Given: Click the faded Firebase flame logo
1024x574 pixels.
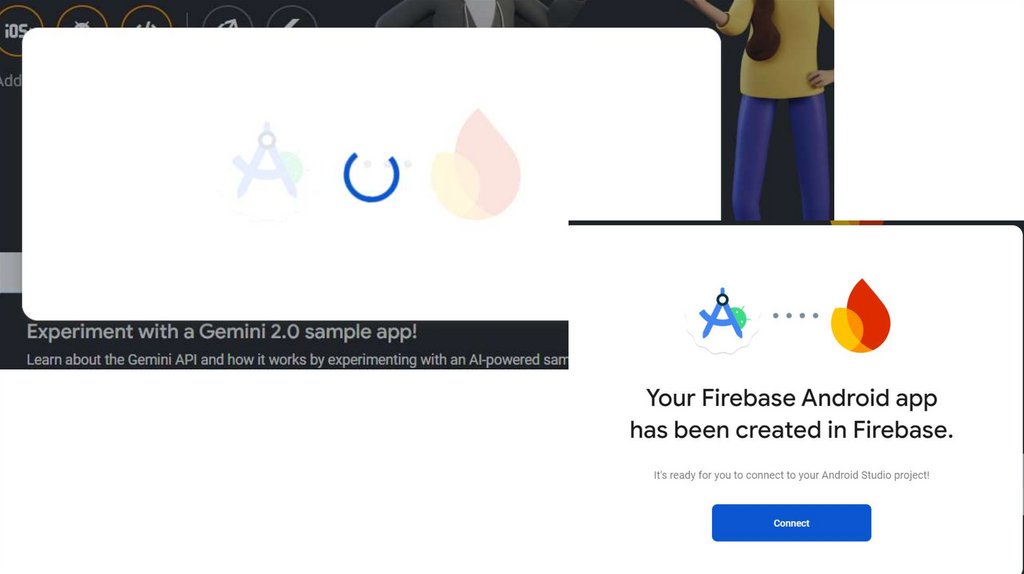Looking at the screenshot, I should [476, 165].
